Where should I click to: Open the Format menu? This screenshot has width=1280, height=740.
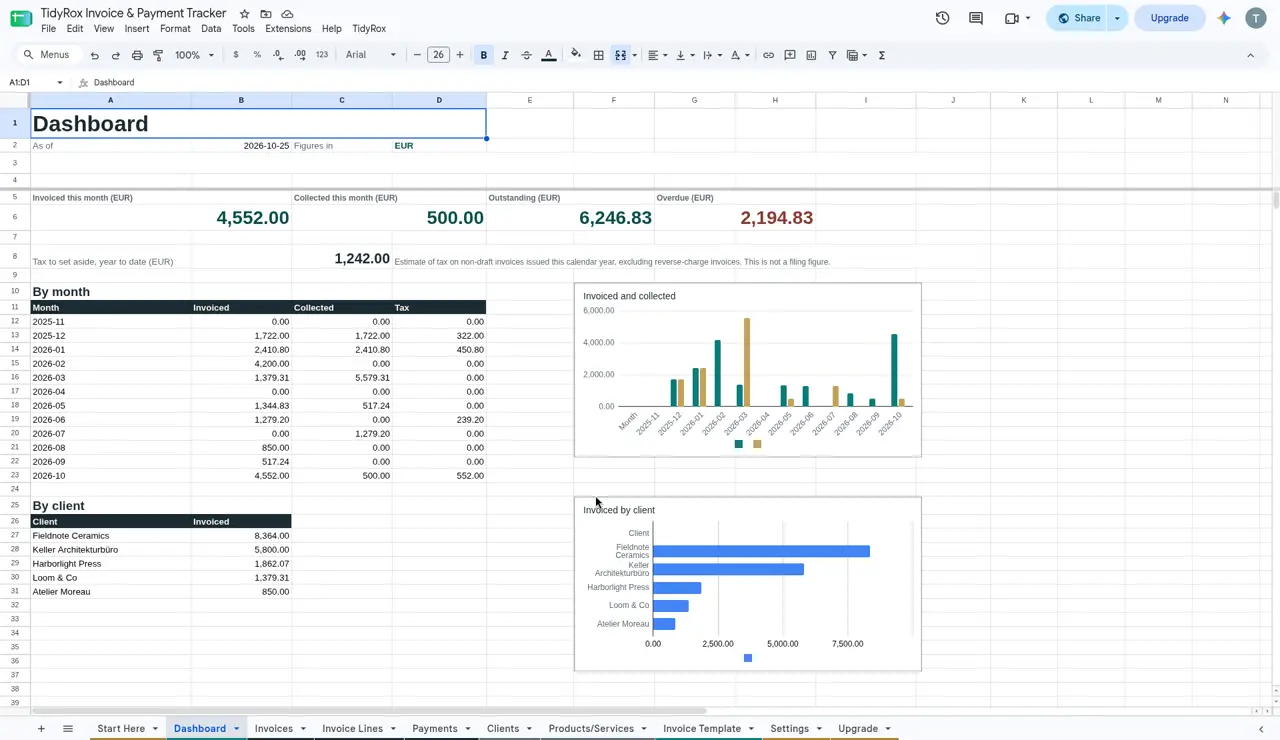[175, 29]
